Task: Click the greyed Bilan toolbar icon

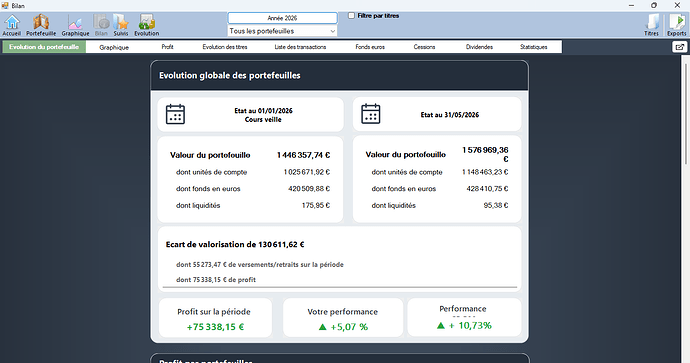Action: (101, 25)
